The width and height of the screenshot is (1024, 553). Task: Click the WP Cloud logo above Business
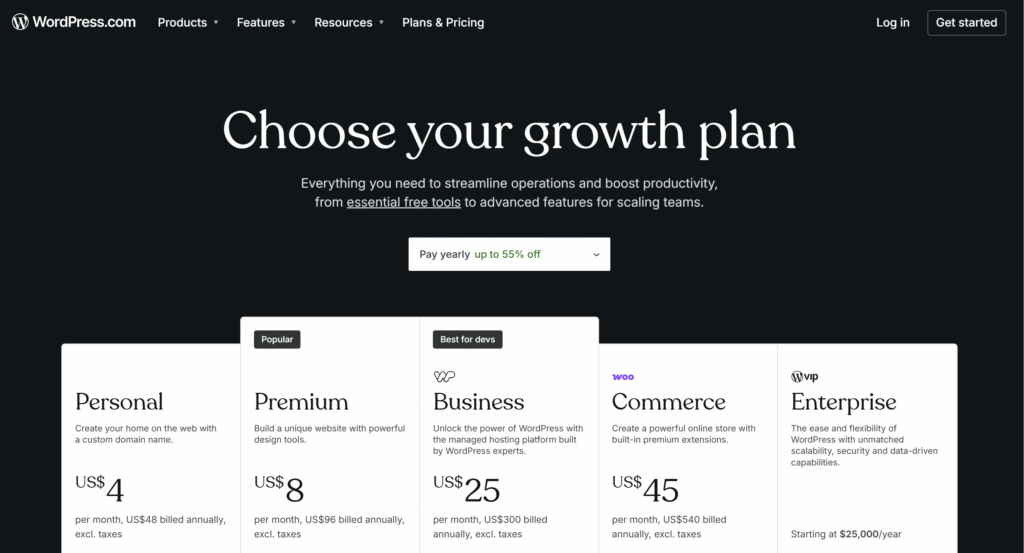(x=444, y=376)
